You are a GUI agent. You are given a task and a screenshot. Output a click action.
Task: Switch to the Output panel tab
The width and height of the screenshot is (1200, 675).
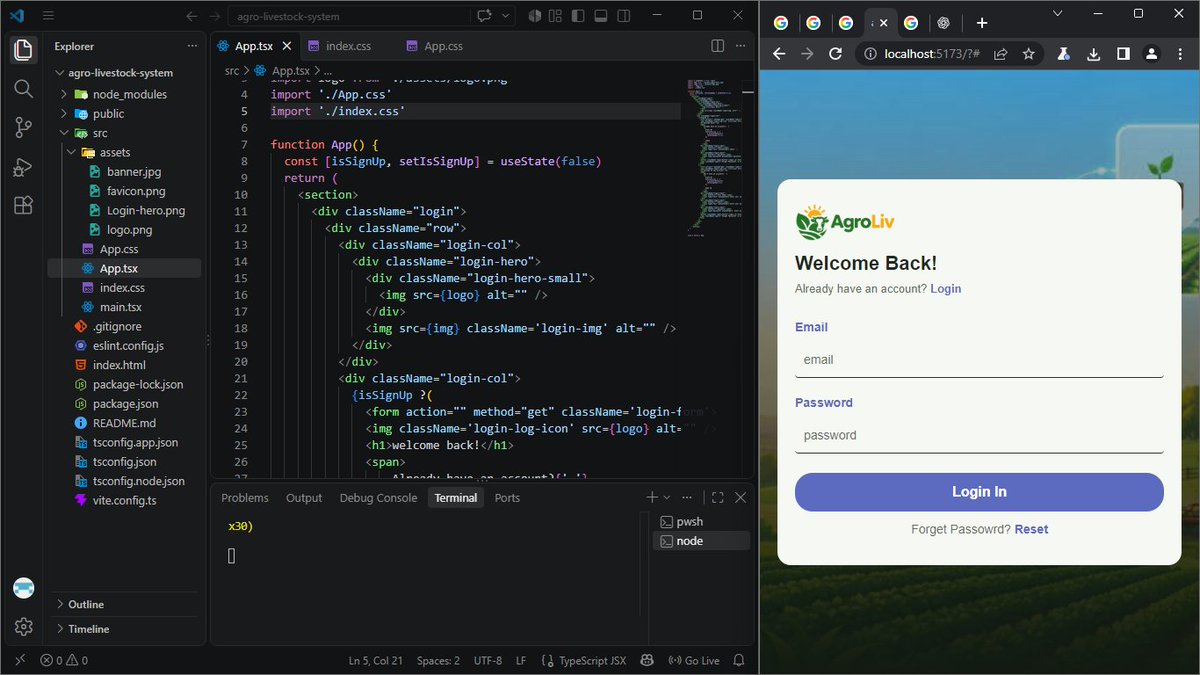[304, 498]
